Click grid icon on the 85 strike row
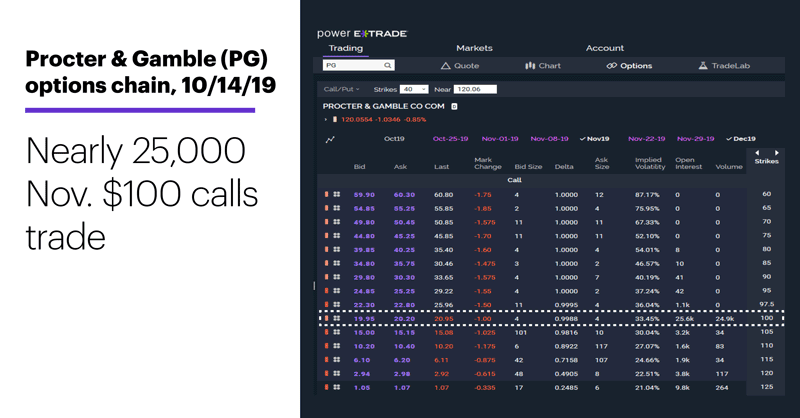Screen dimensions: 800x418 (337, 263)
